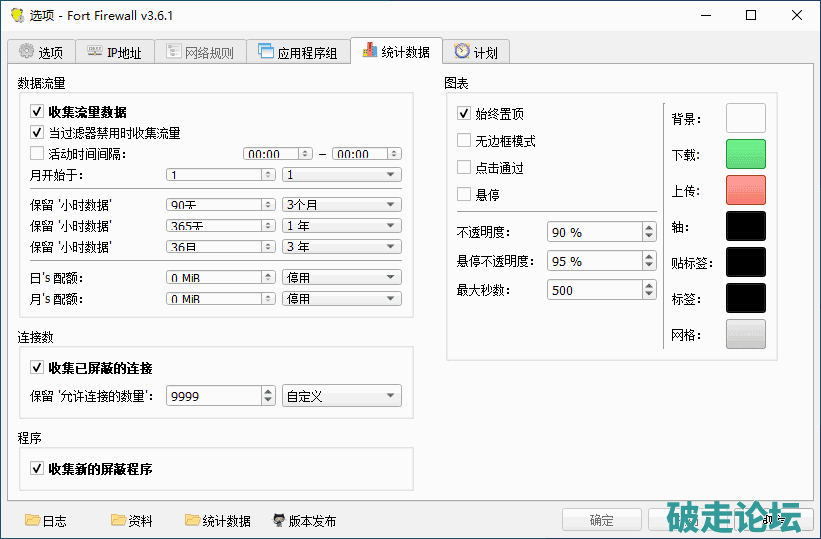Toggle 始终置顶 checkbox
The width and height of the screenshot is (821, 539).
tap(464, 114)
